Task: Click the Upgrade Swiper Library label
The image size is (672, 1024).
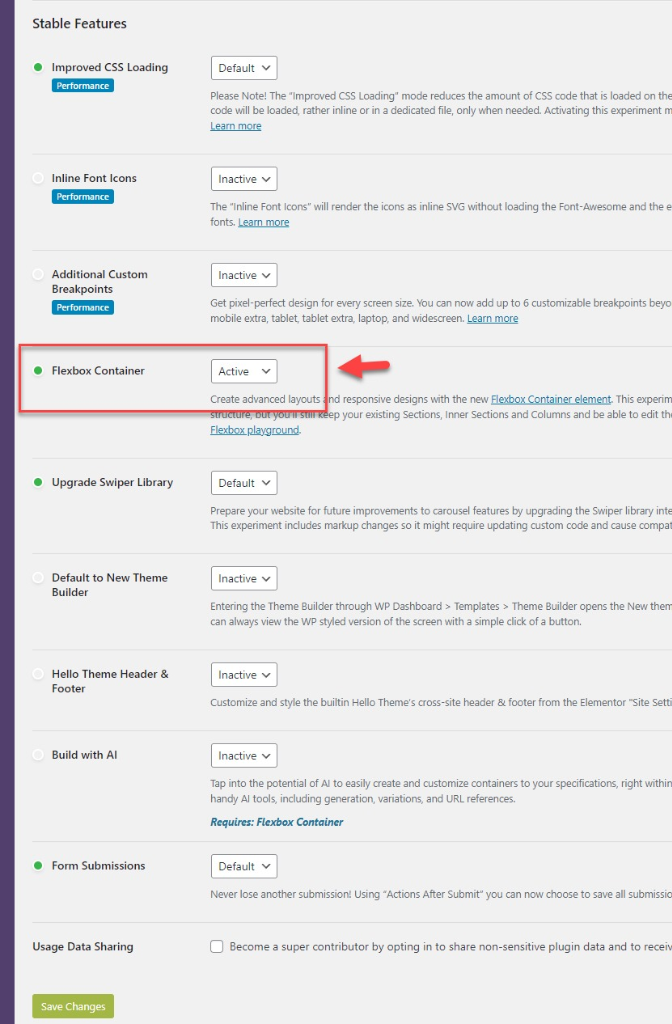Action: tap(112, 482)
